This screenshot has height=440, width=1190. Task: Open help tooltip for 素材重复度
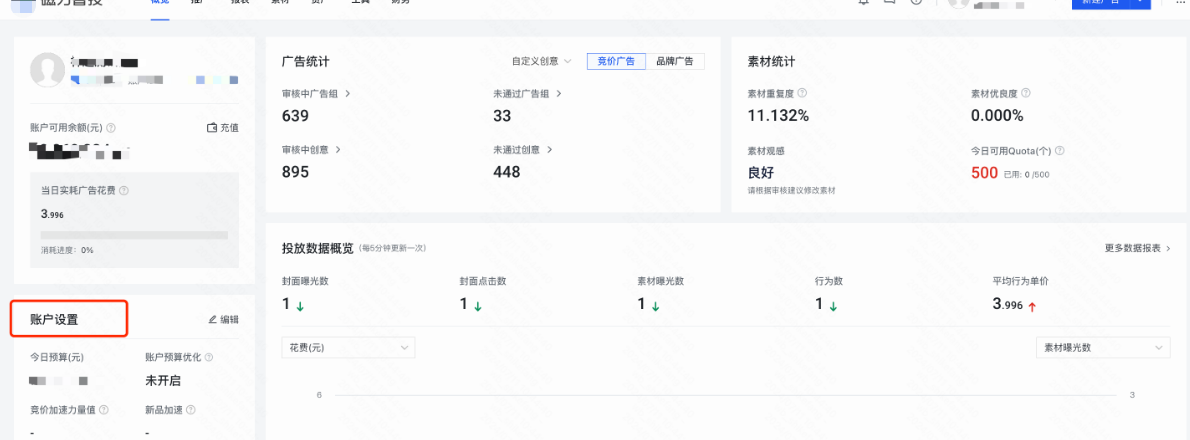(802, 93)
